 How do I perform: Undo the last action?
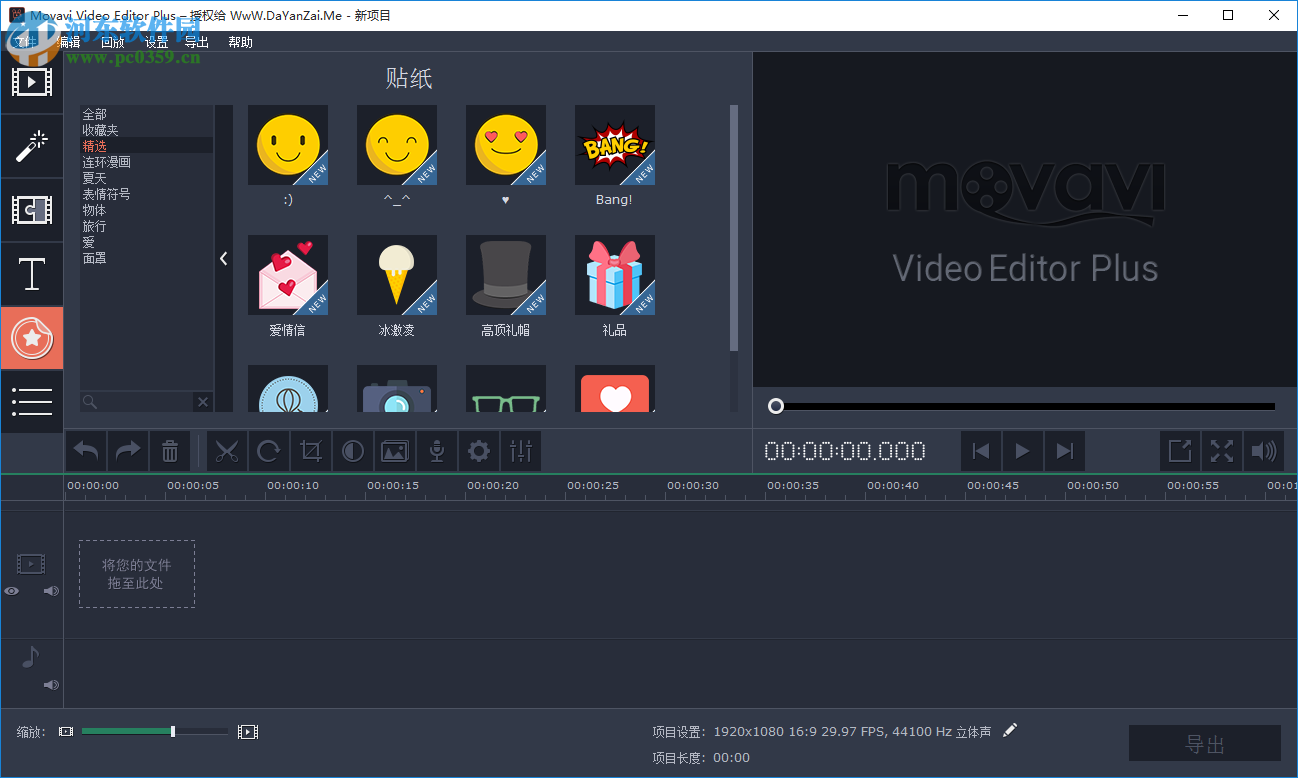pos(85,450)
